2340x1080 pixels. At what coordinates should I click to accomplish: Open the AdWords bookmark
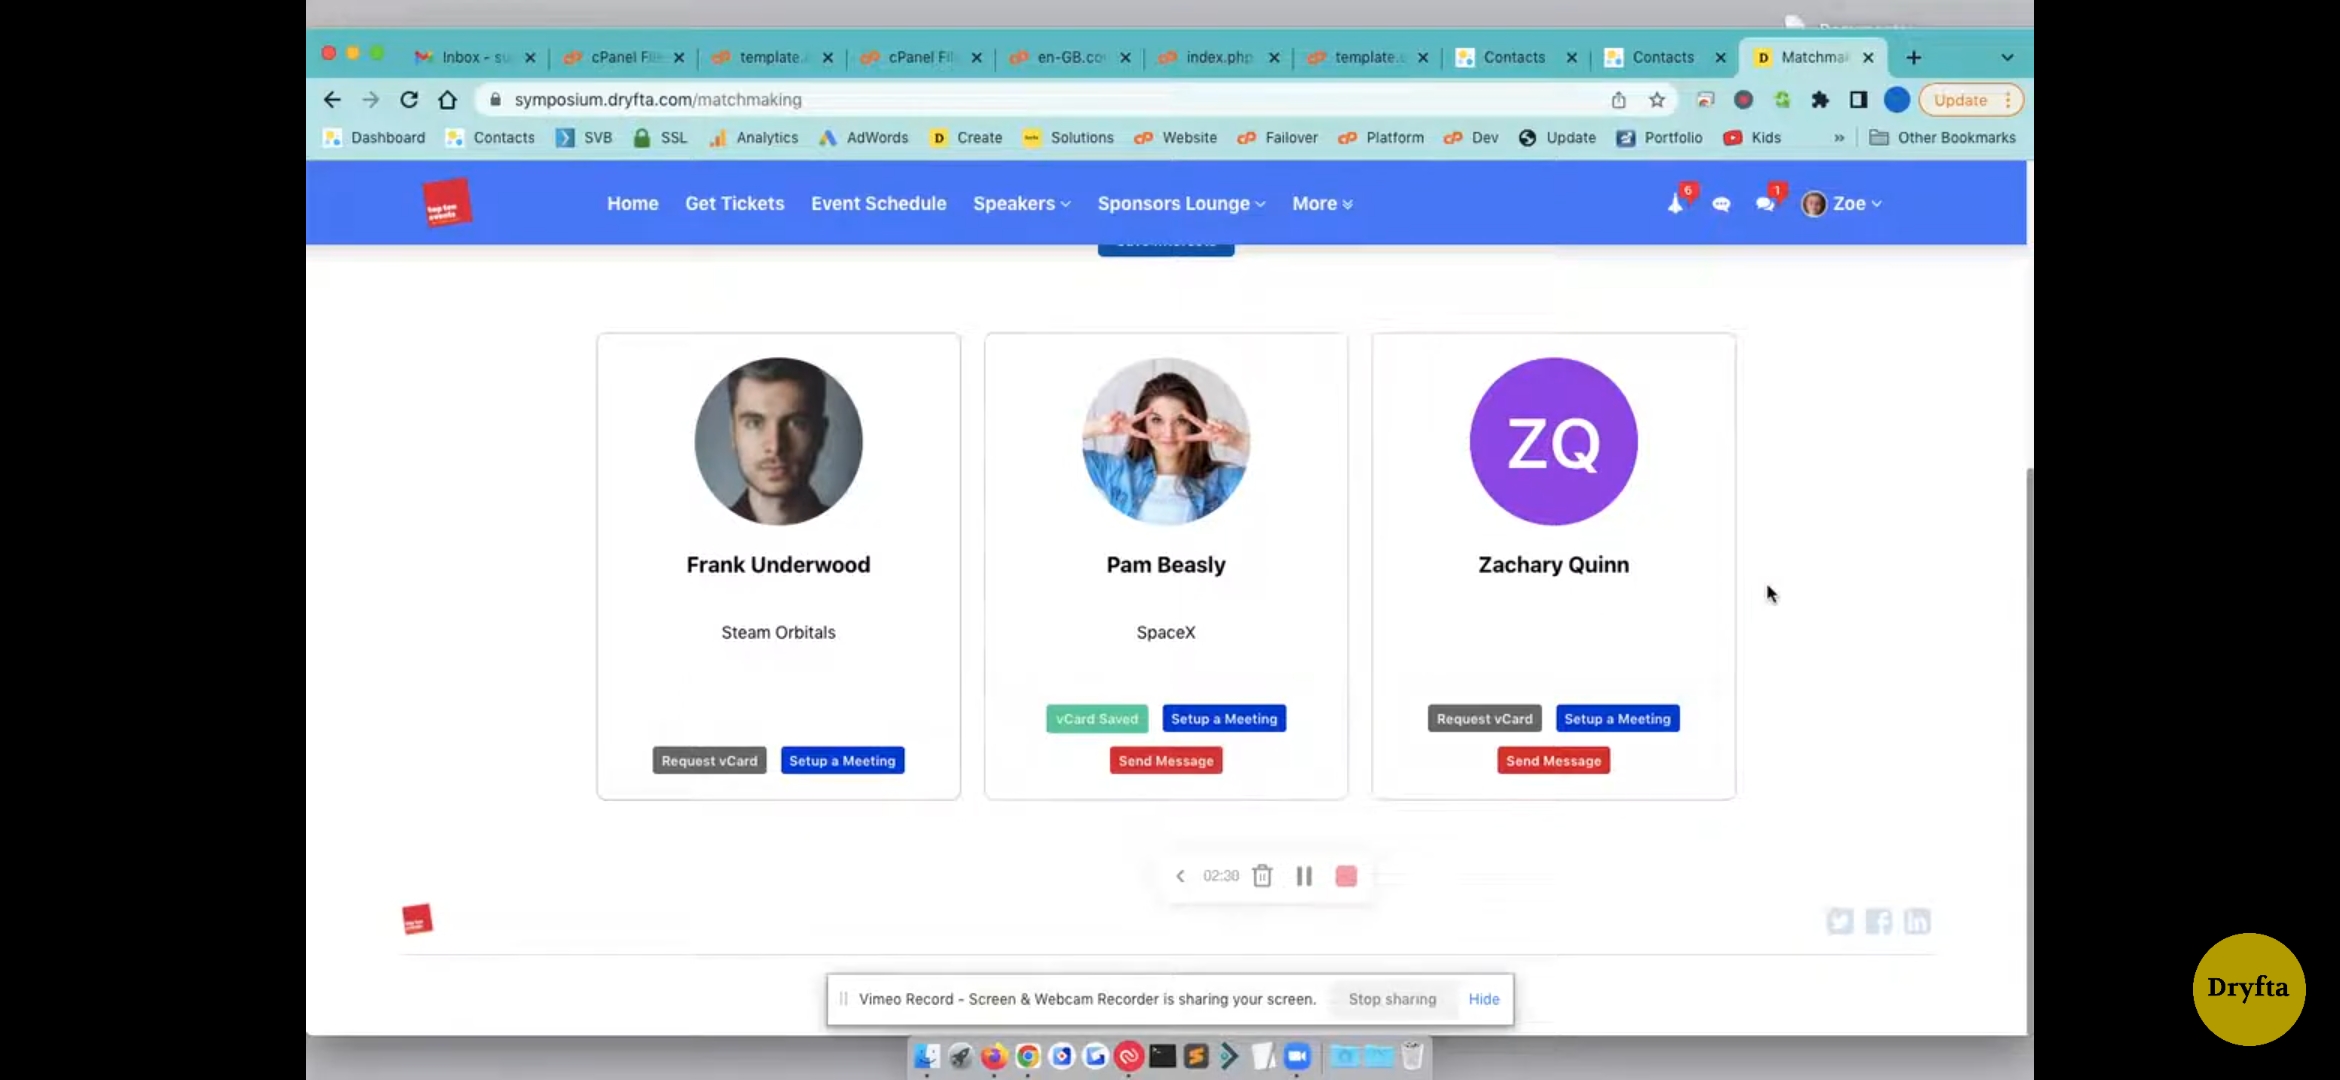[x=863, y=137]
